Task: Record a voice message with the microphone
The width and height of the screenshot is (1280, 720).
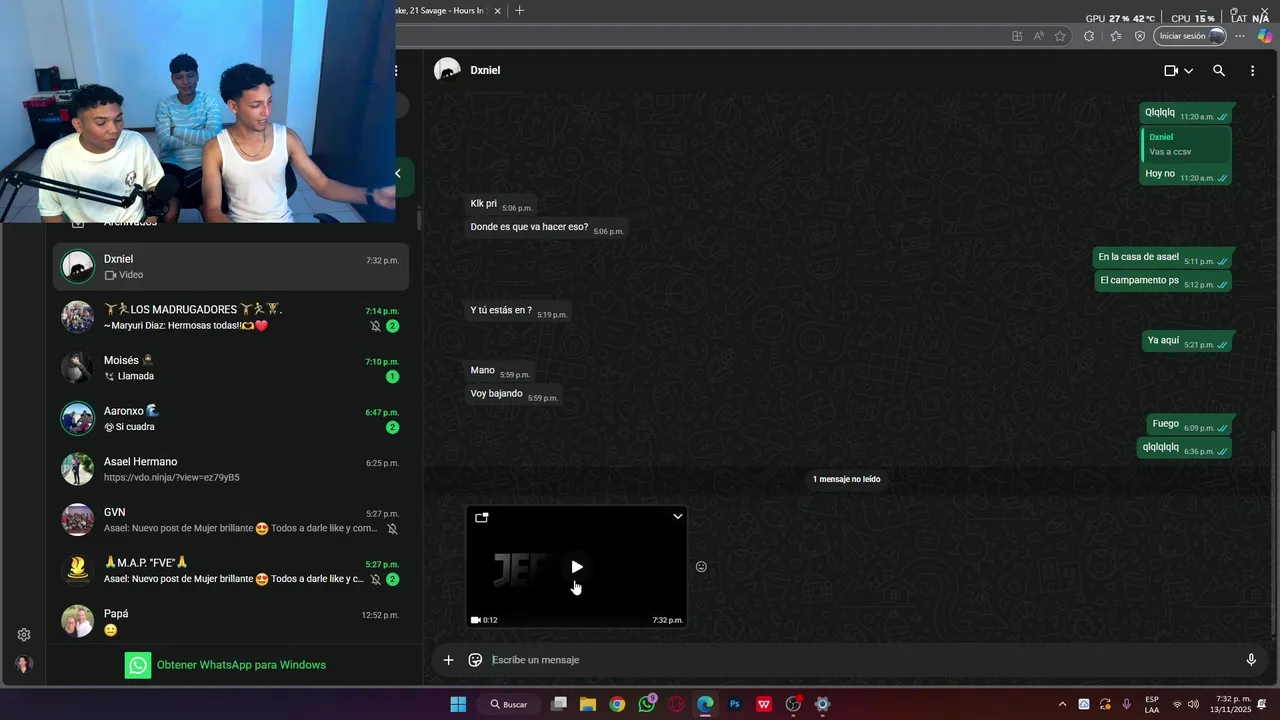Action: pos(1250,660)
